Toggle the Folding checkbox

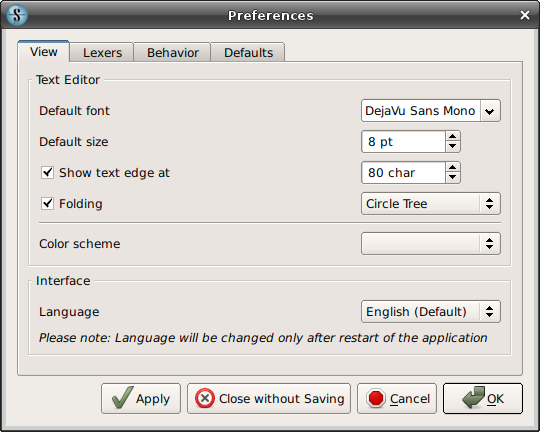(x=48, y=203)
